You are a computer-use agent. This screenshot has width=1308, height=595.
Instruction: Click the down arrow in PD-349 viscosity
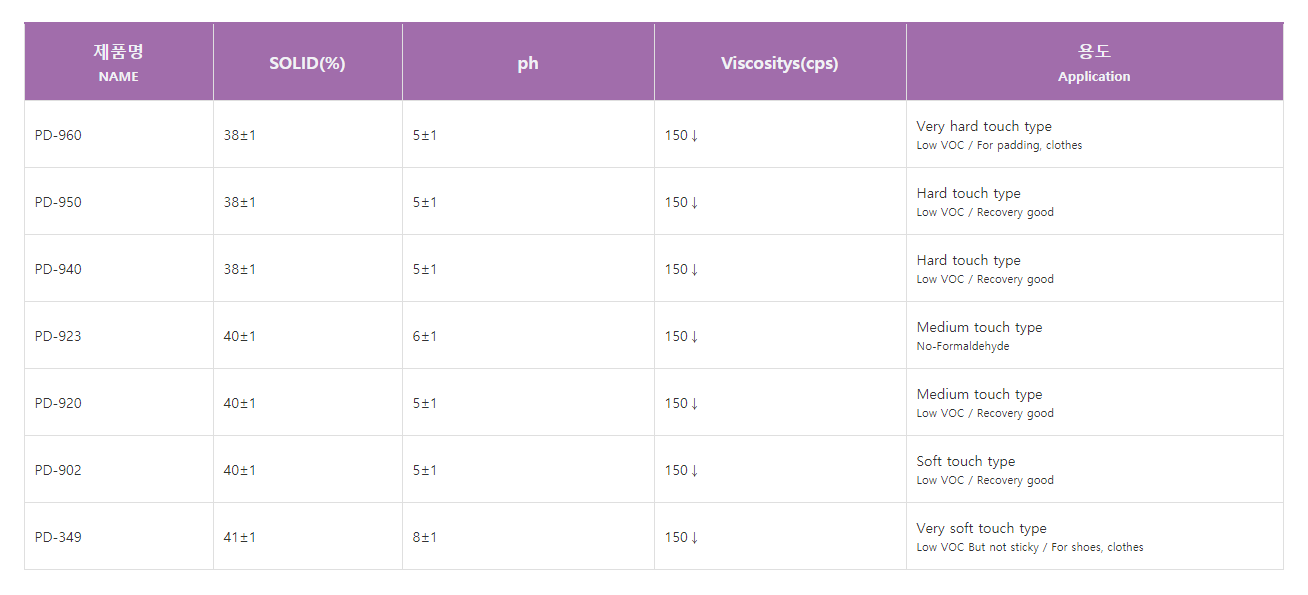pyautogui.click(x=694, y=538)
